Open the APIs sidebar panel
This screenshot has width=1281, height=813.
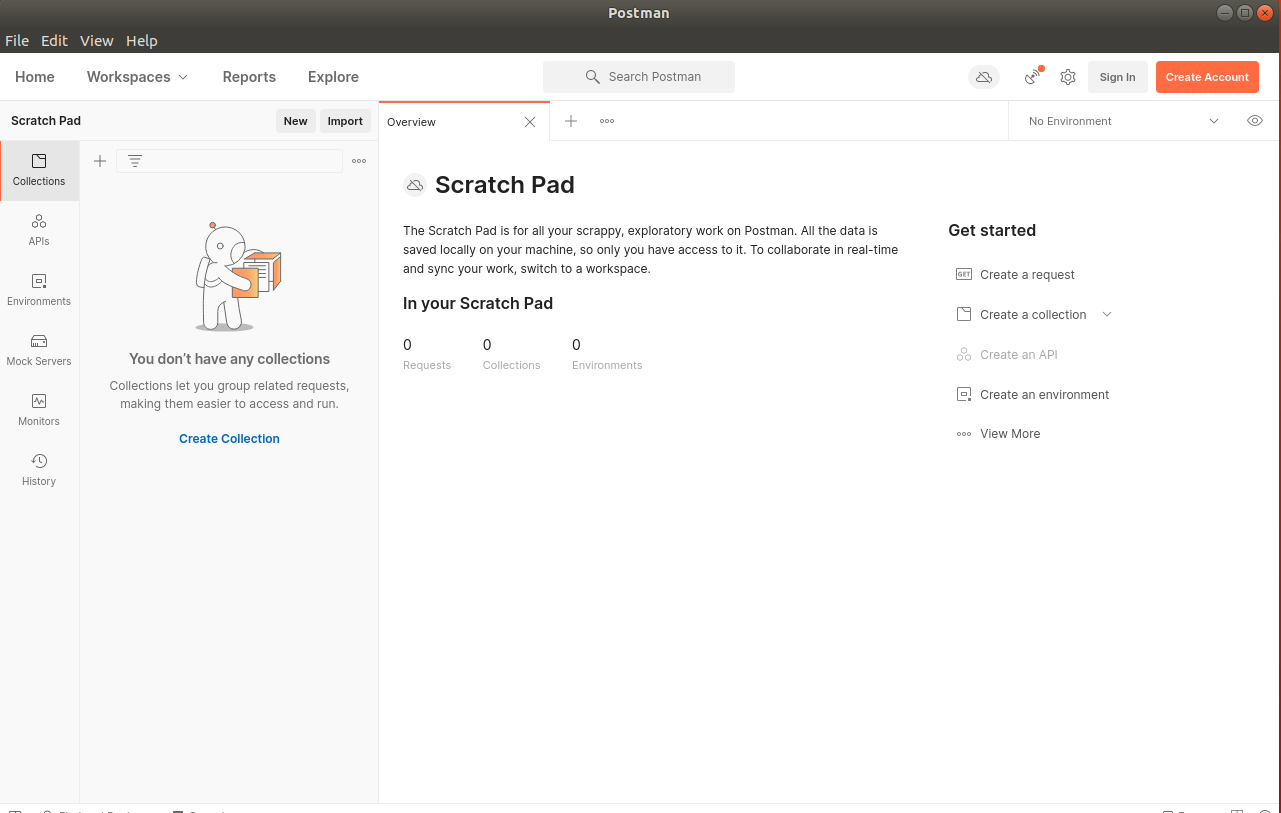coord(39,230)
